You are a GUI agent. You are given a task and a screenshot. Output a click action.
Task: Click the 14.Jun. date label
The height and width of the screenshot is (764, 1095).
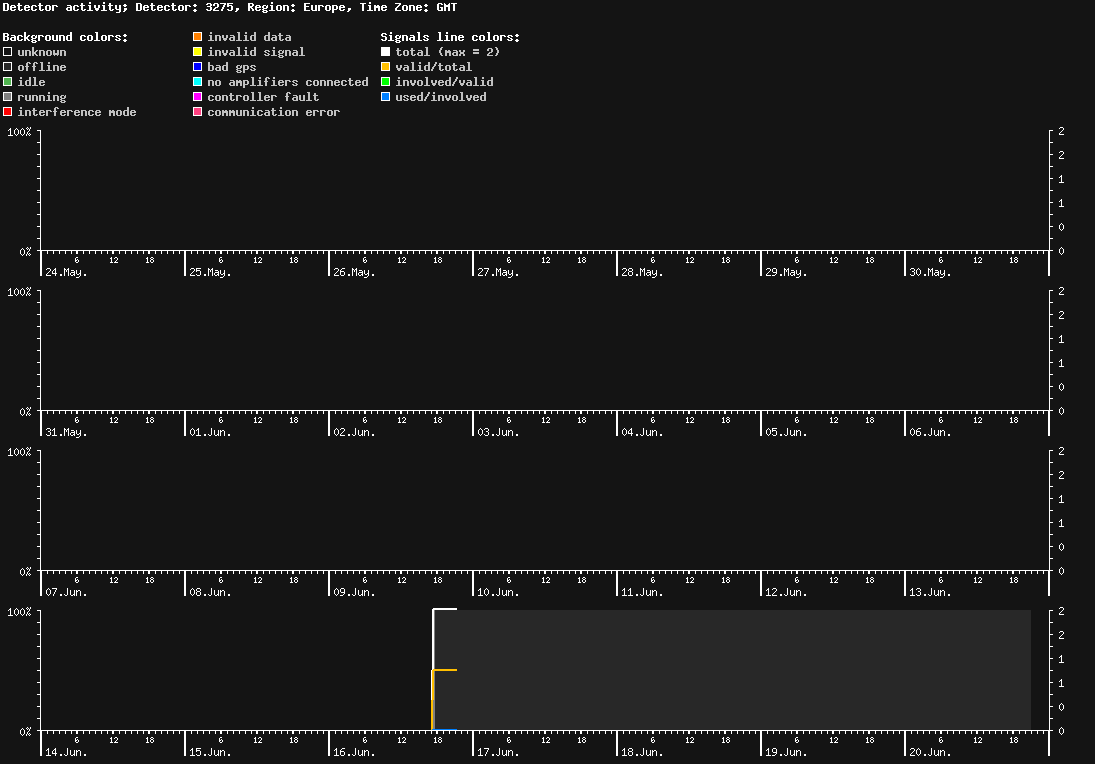coord(66,752)
